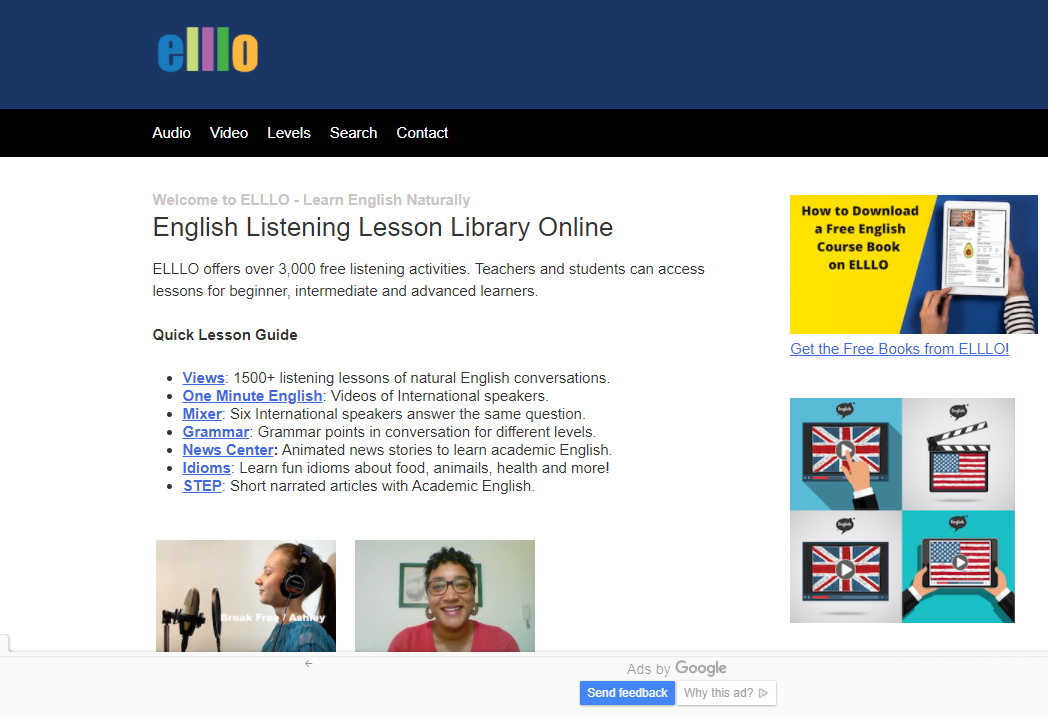Open the Audio menu item
Viewport: 1048px width, 719px height.
[171, 133]
